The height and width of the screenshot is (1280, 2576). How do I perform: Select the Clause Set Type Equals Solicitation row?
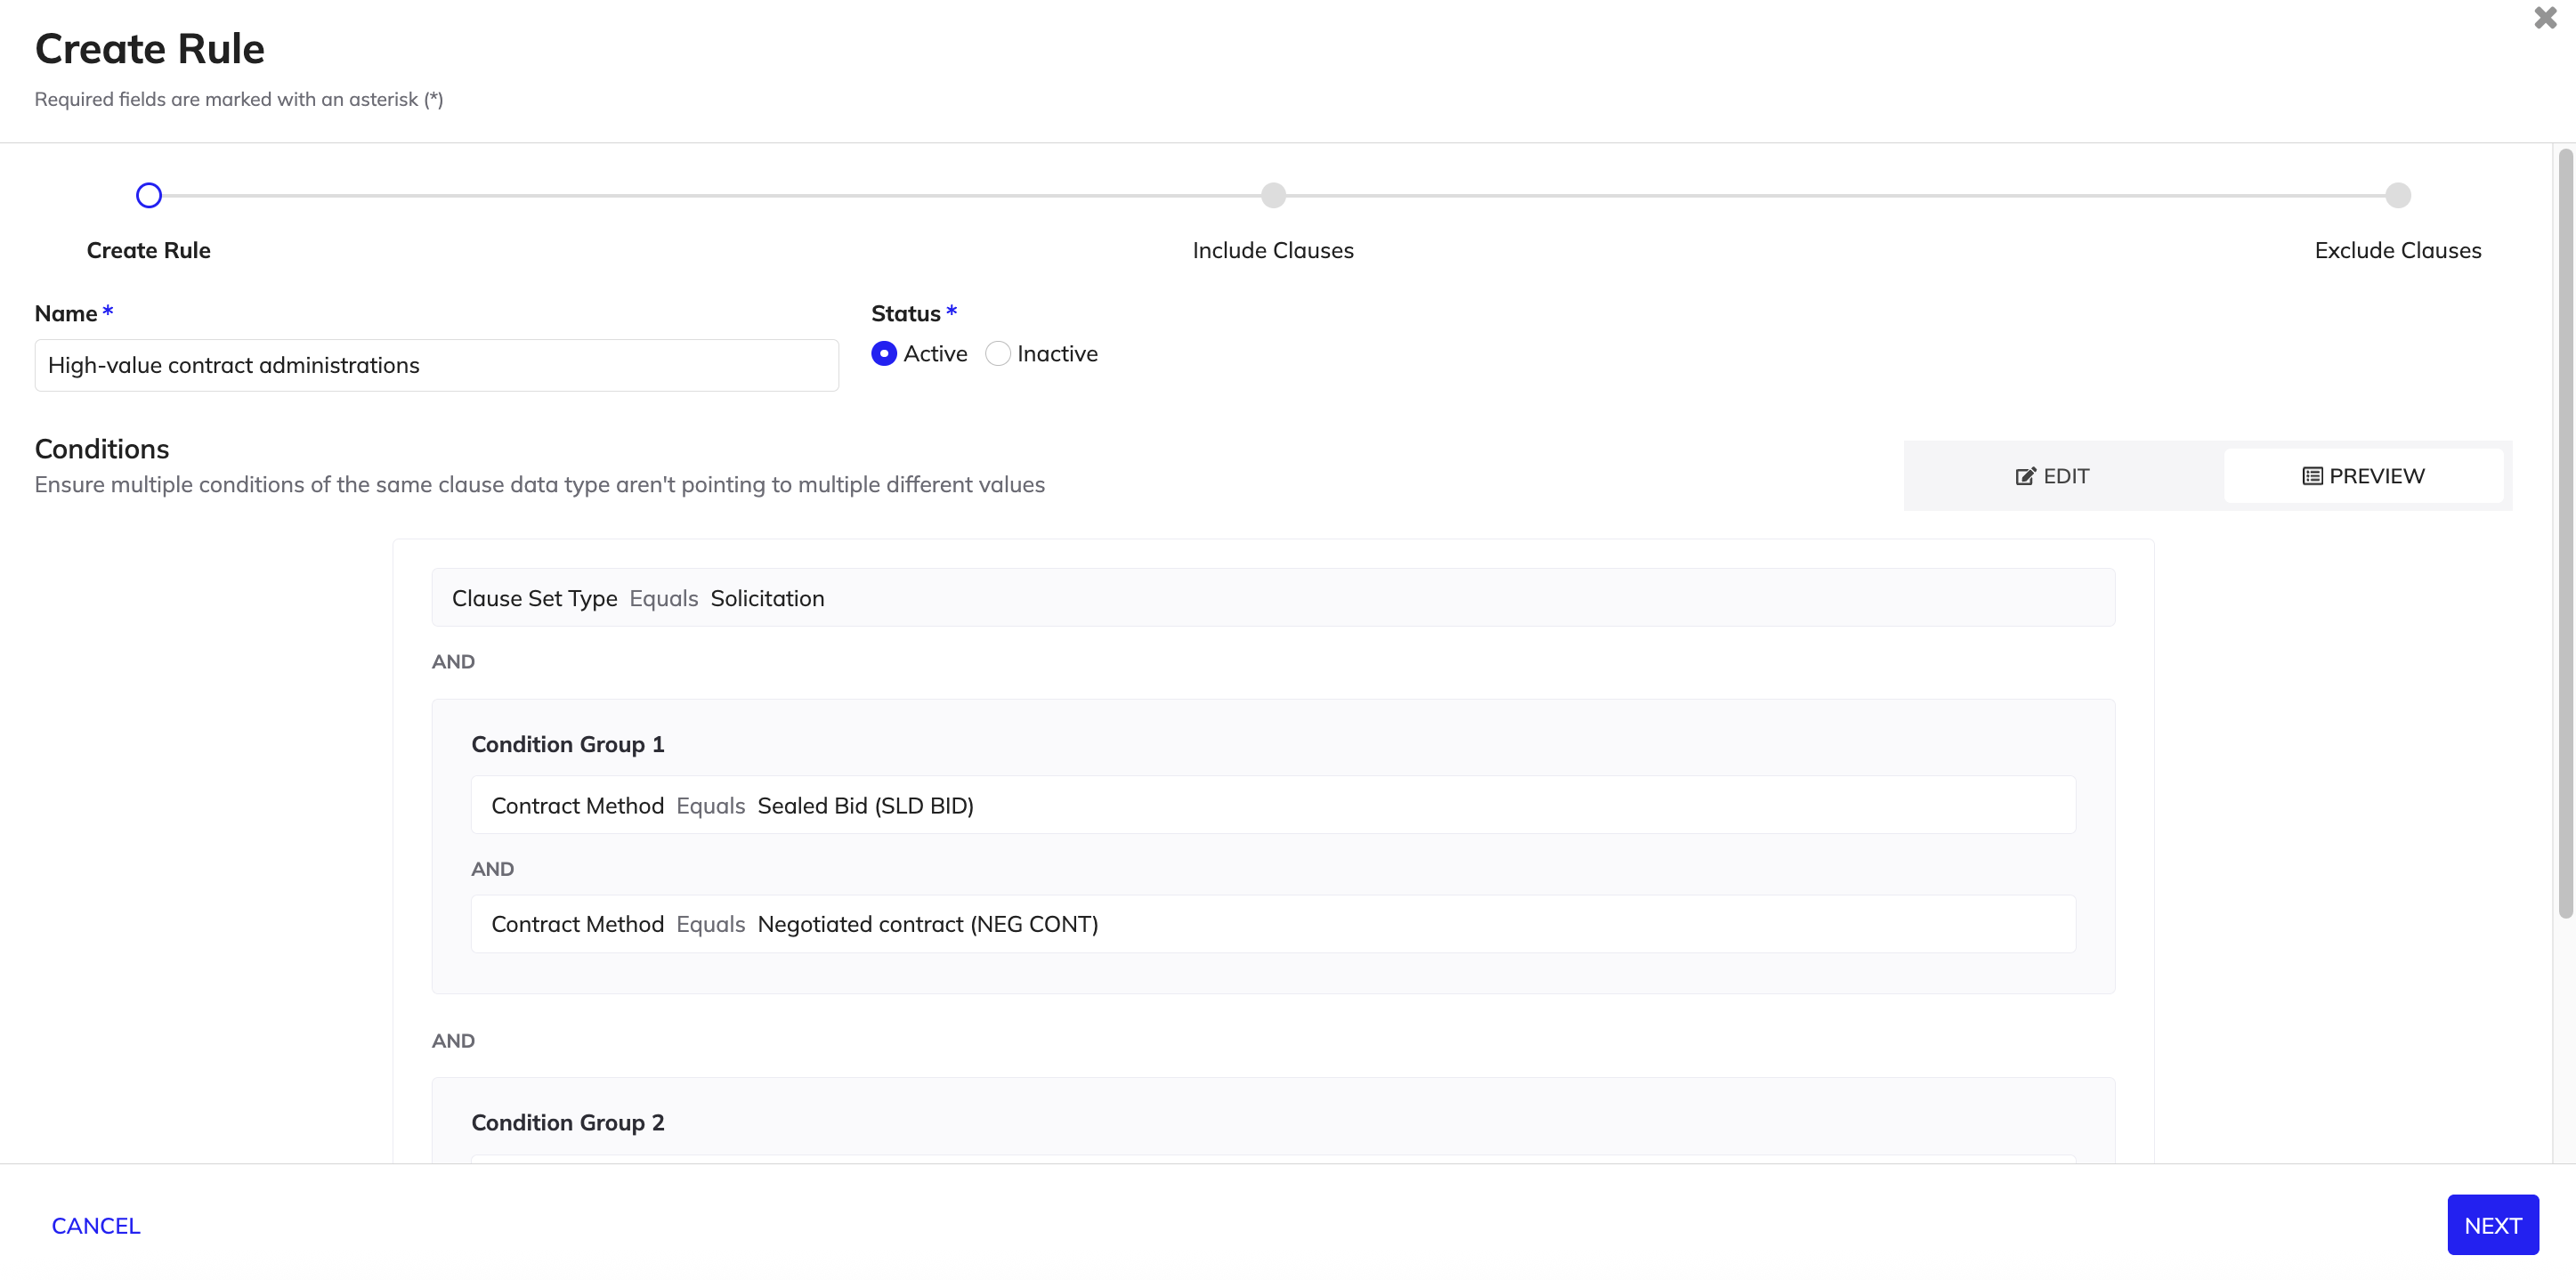click(1273, 598)
